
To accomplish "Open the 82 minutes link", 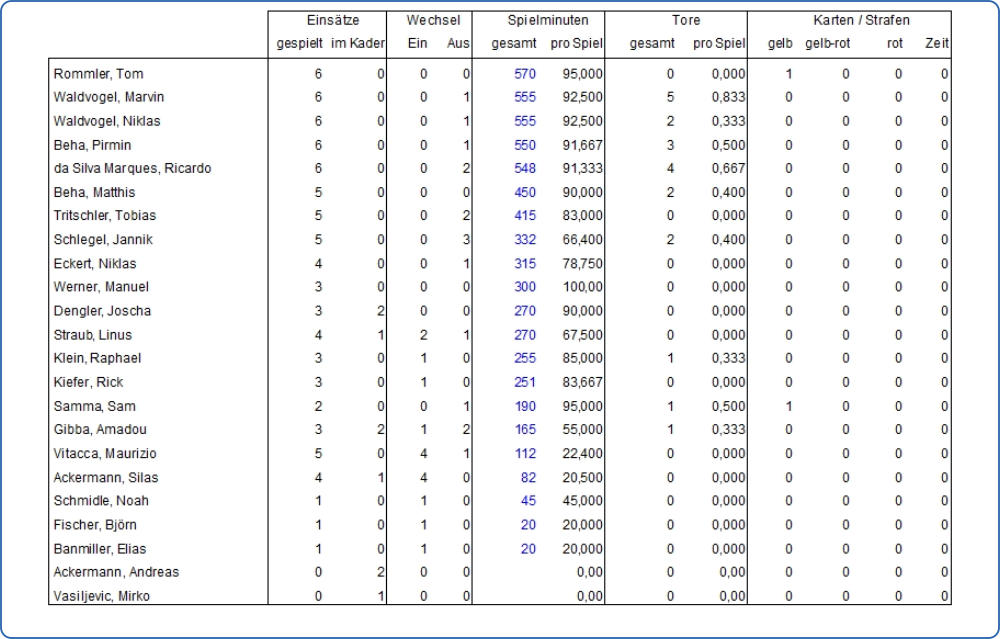I will 528,478.
